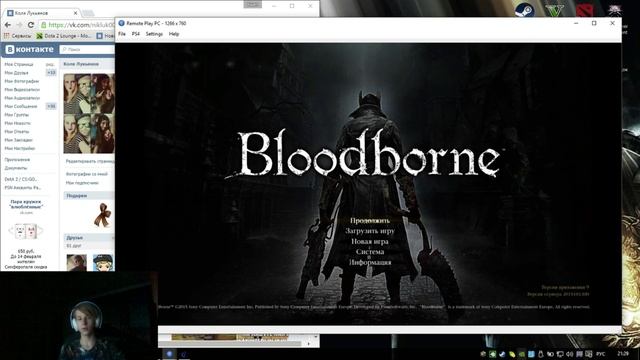Click the action center tray icon
The image size is (640, 360).
point(589,354)
